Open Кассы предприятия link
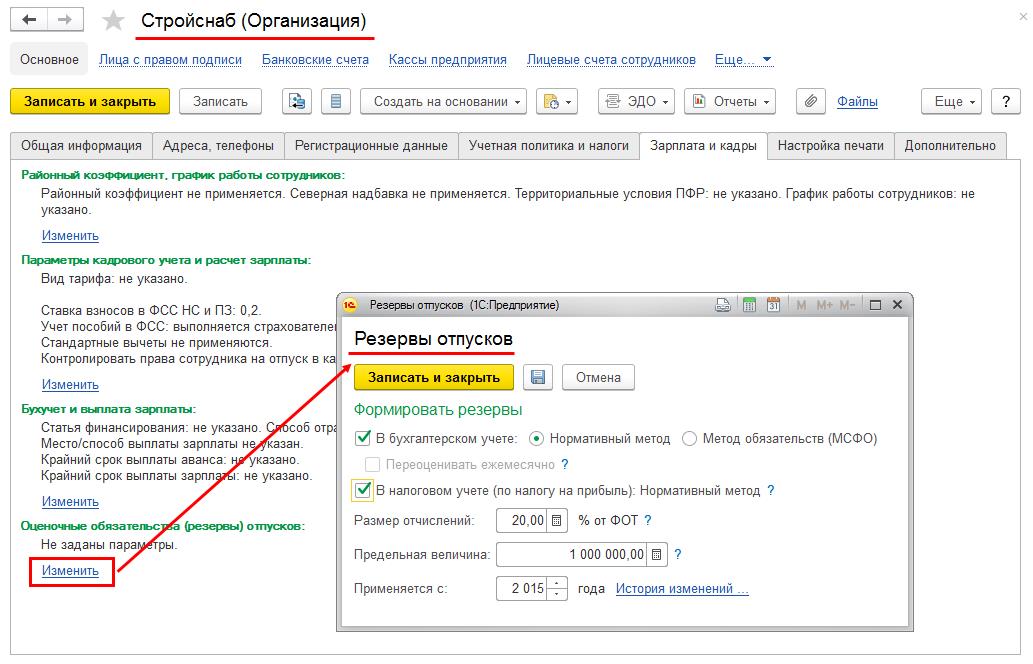1033x664 pixels. (447, 60)
